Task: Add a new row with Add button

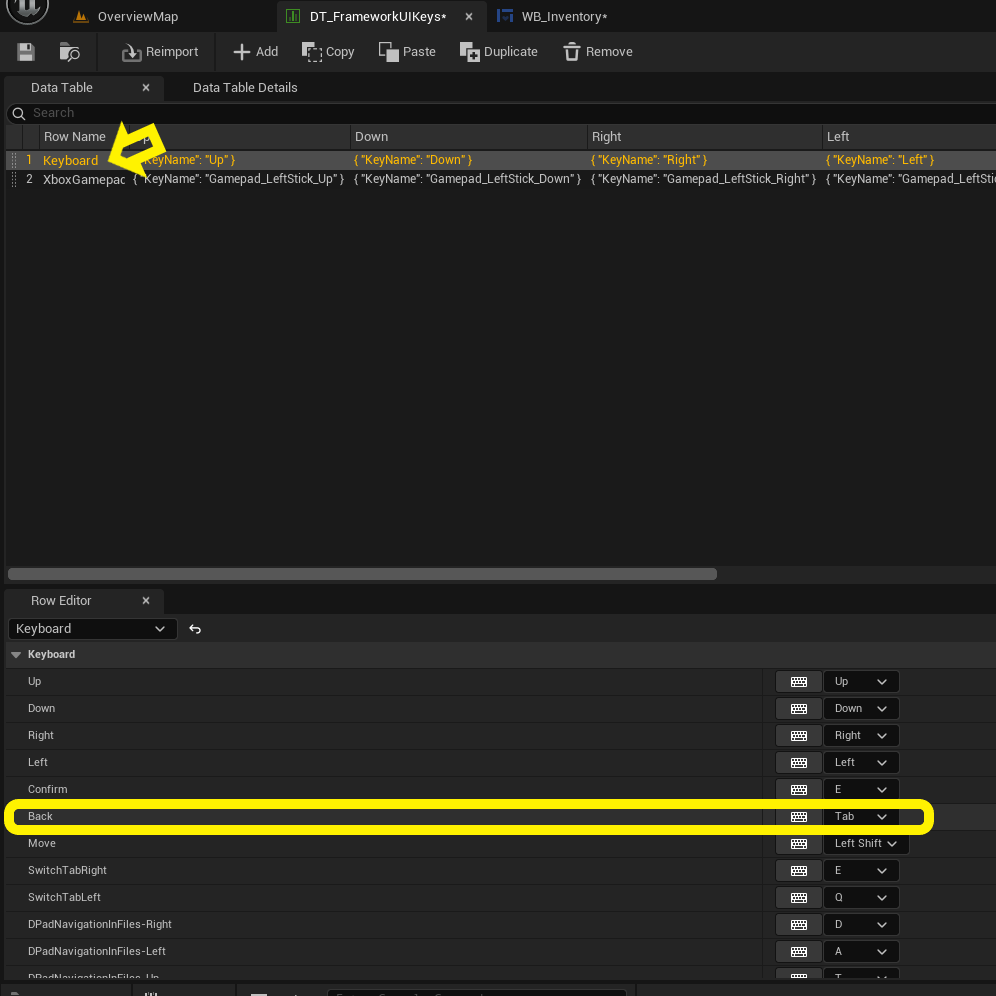Action: coord(255,52)
